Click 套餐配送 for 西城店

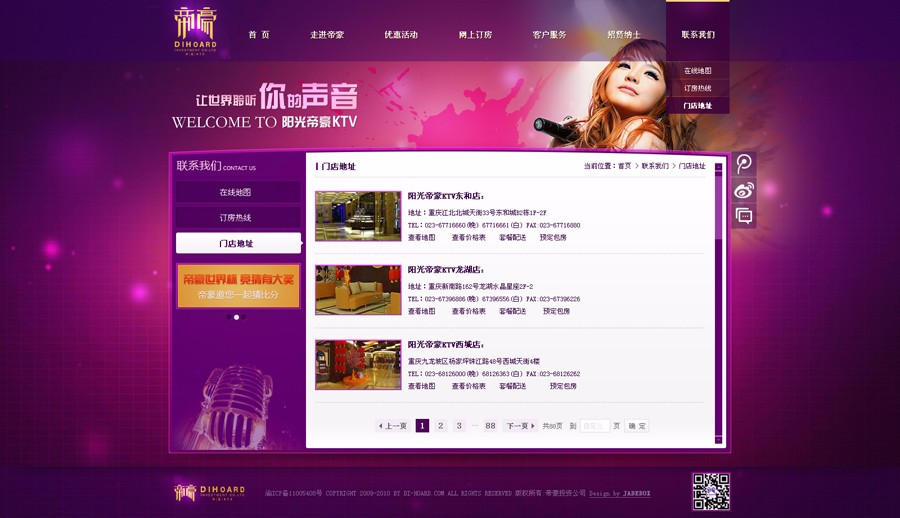tap(513, 386)
